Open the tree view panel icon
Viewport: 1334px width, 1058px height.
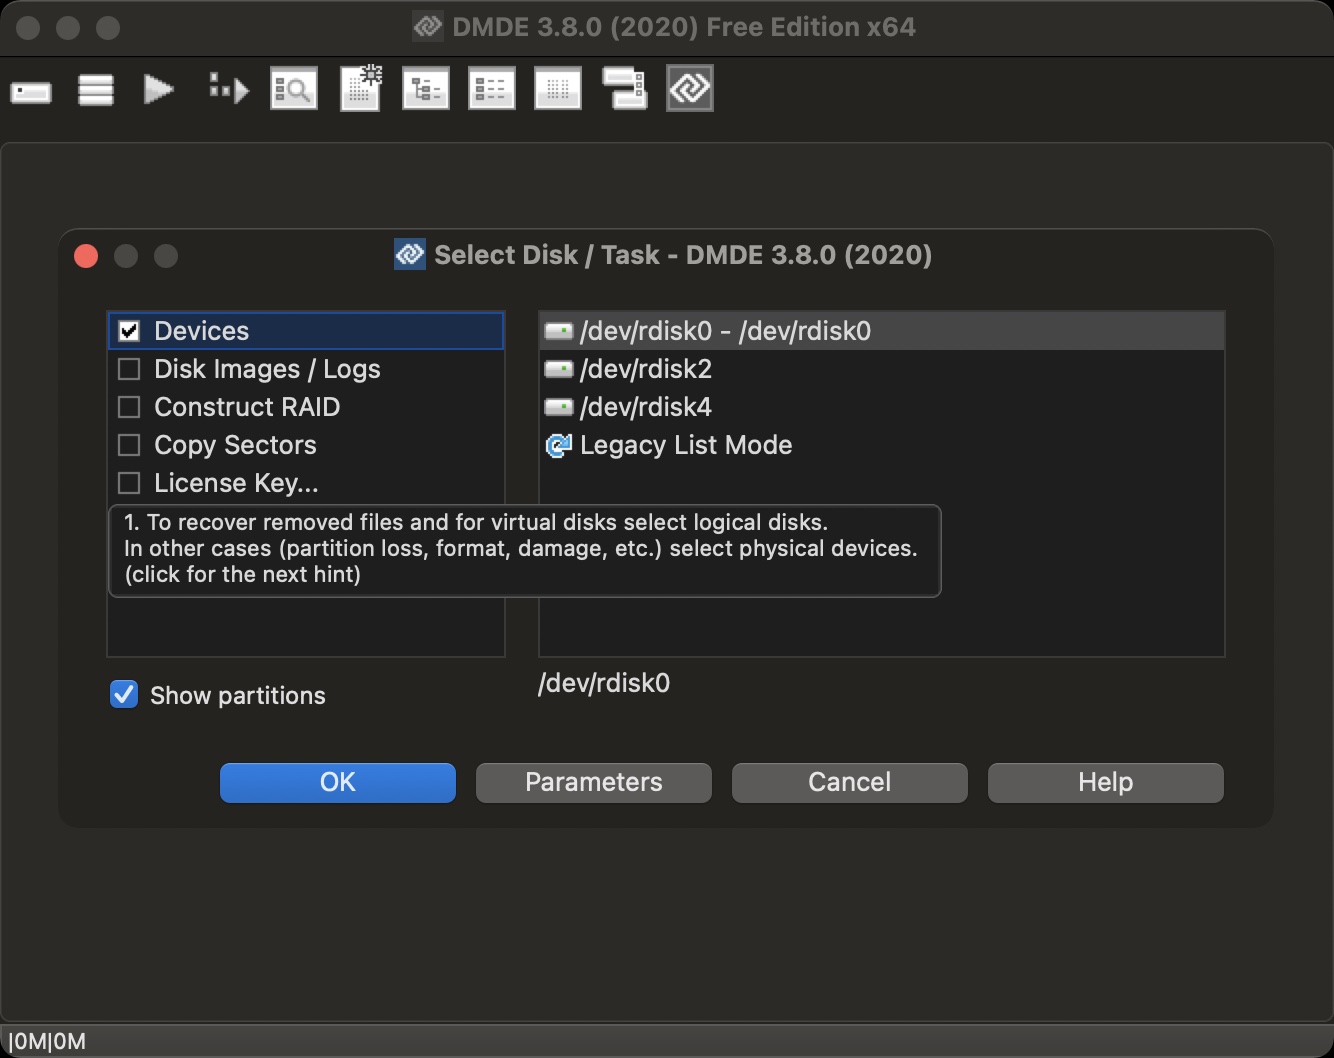[426, 89]
